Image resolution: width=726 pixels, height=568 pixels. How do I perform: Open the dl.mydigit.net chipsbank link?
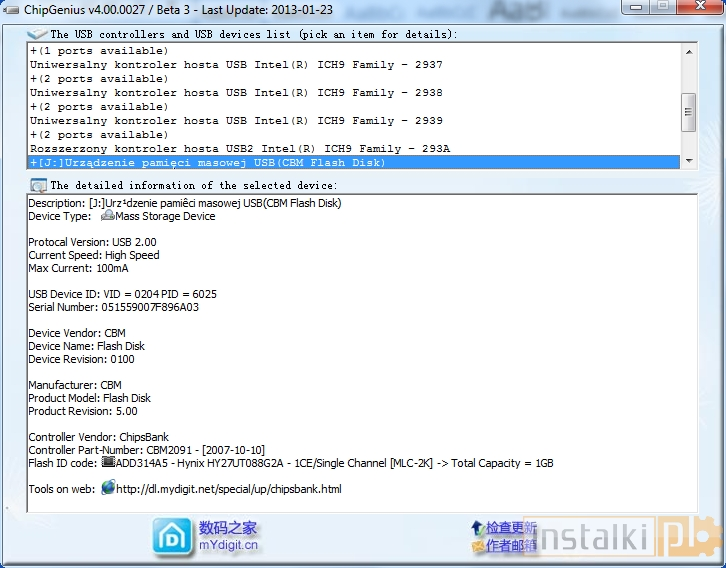point(228,489)
